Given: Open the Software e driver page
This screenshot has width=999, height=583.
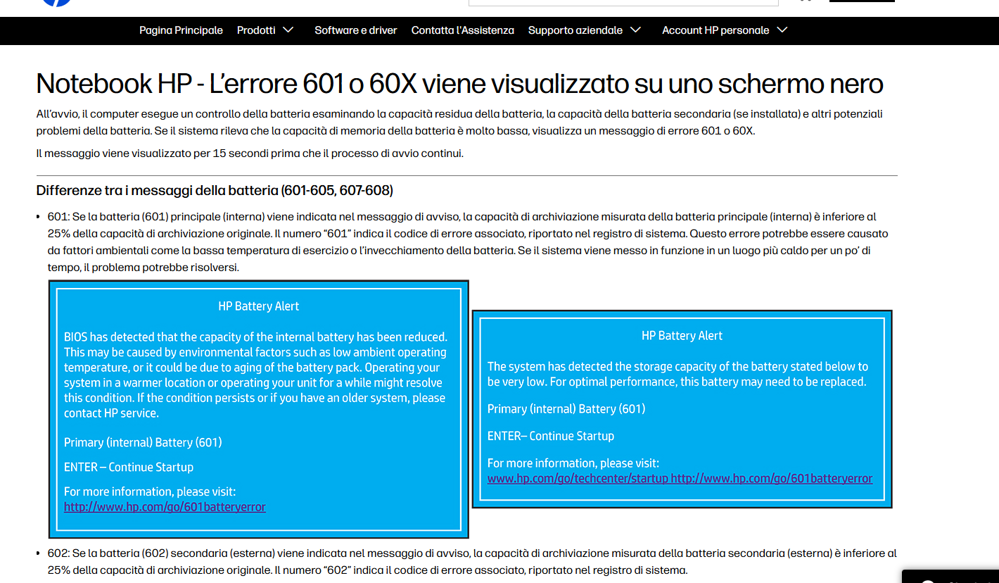Looking at the screenshot, I should click(x=356, y=30).
